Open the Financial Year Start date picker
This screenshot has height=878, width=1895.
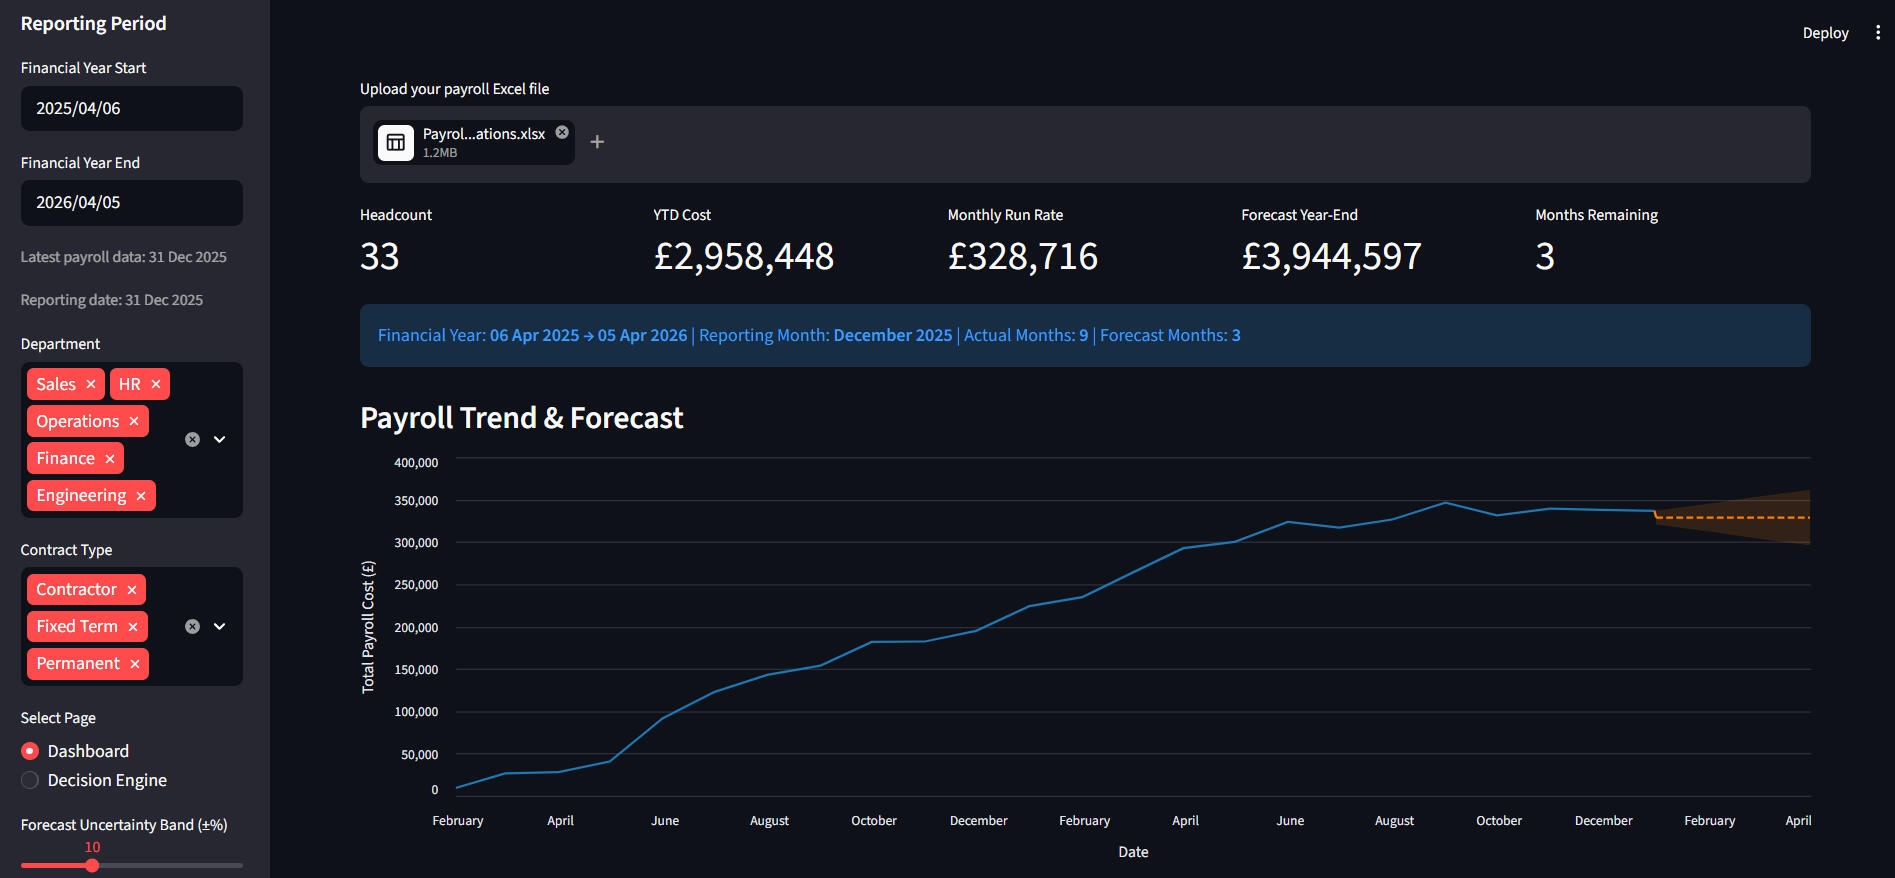point(132,108)
